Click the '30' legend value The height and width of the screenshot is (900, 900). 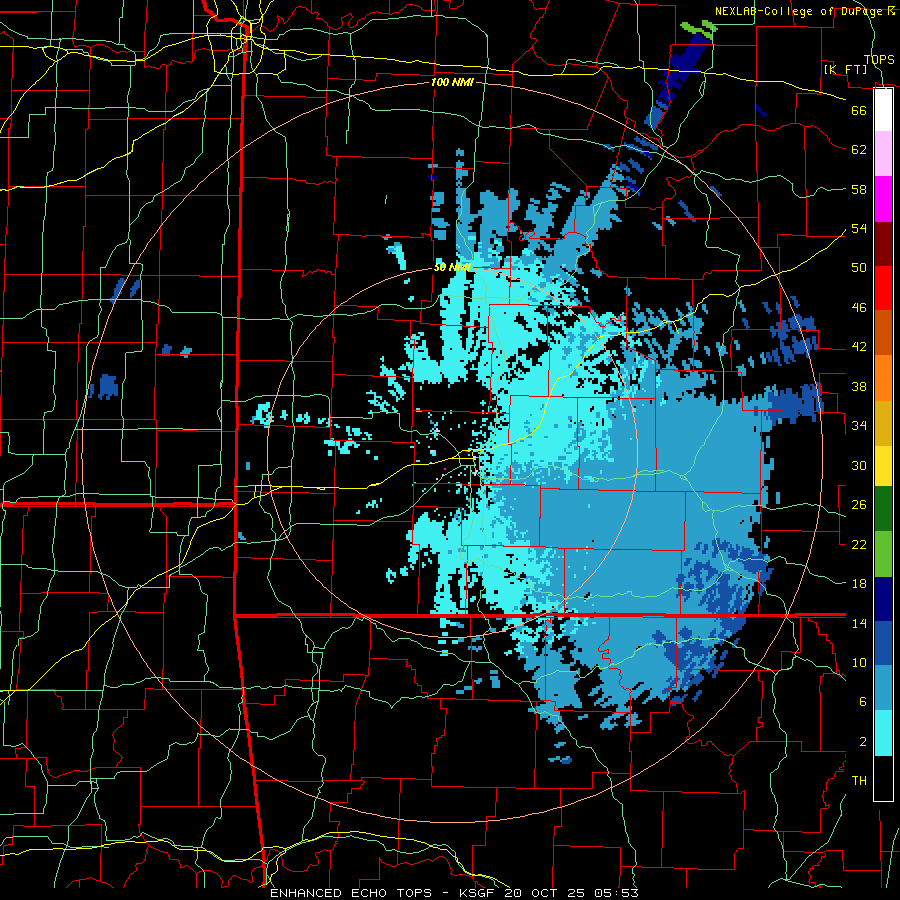[x=859, y=465]
